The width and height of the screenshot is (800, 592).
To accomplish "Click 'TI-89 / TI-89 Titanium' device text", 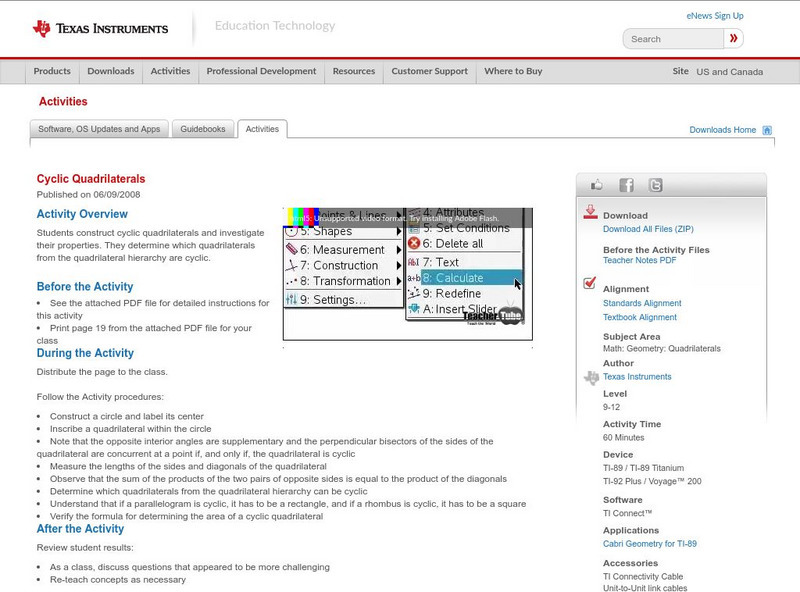I will [643, 468].
